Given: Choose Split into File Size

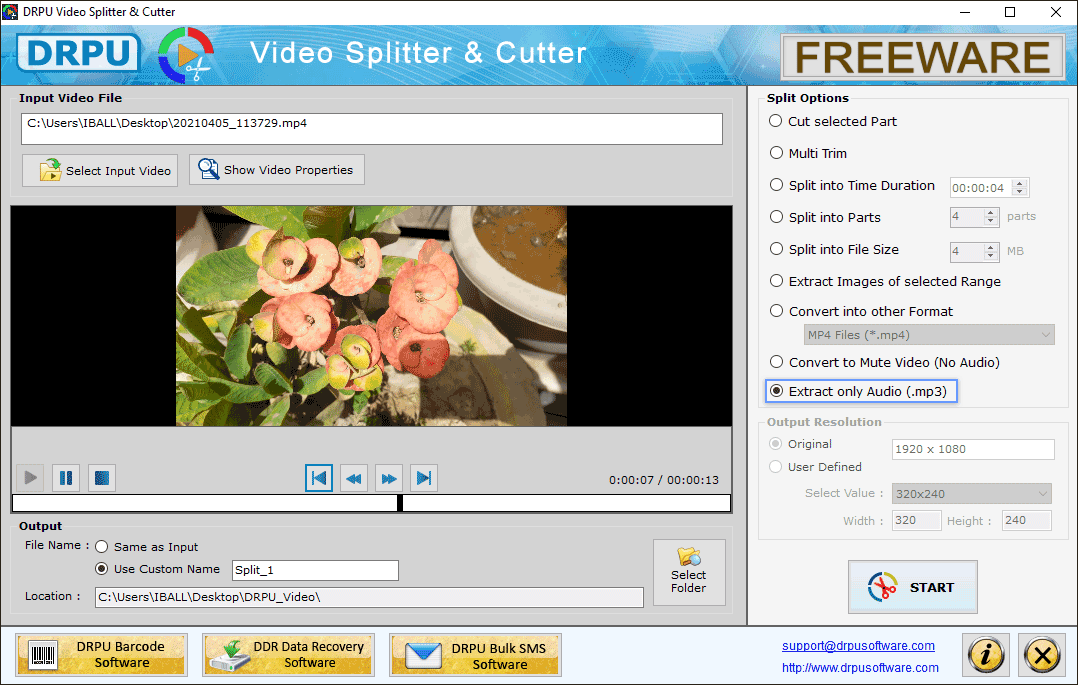Looking at the screenshot, I should click(776, 249).
